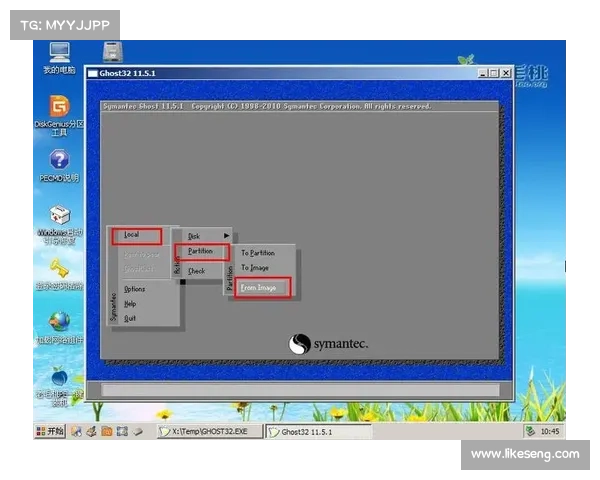Choose Partition in the Action submenu
The width and height of the screenshot is (600, 480).
(202, 252)
